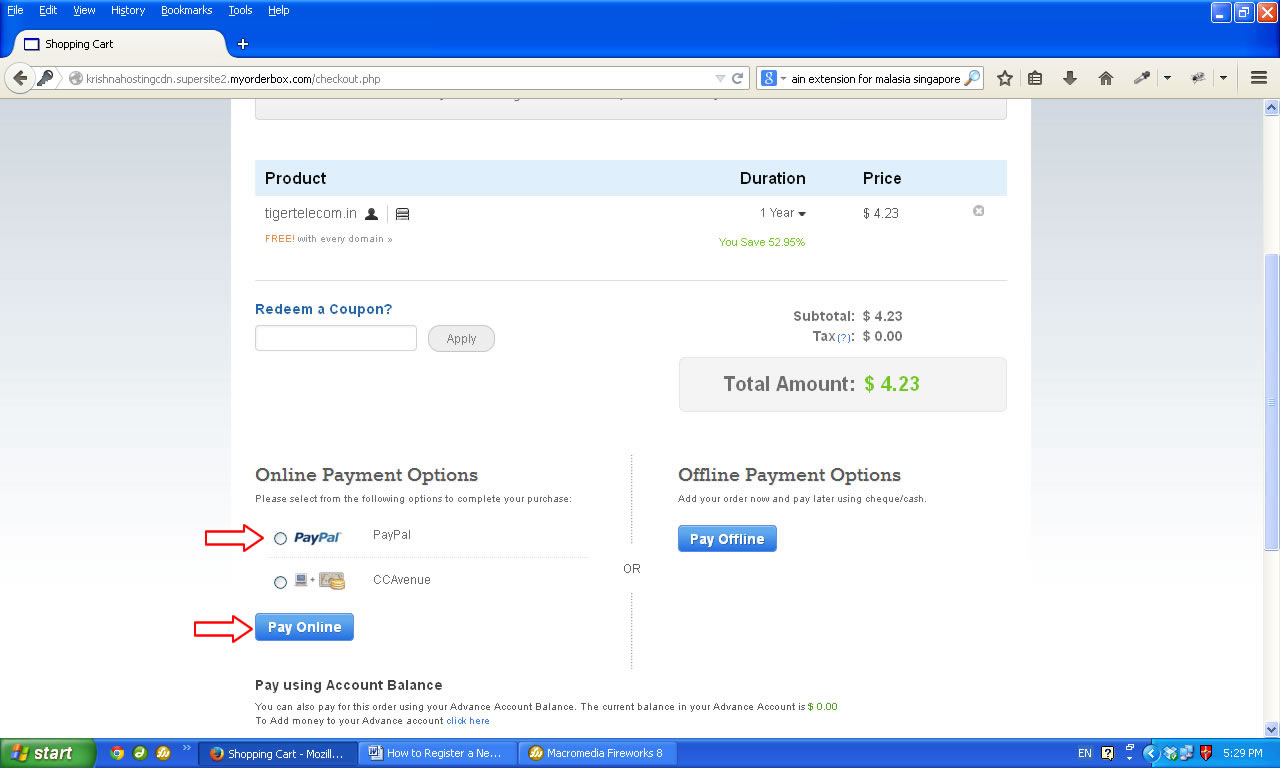
Task: Select the CCAvenue payment option
Action: click(x=280, y=582)
